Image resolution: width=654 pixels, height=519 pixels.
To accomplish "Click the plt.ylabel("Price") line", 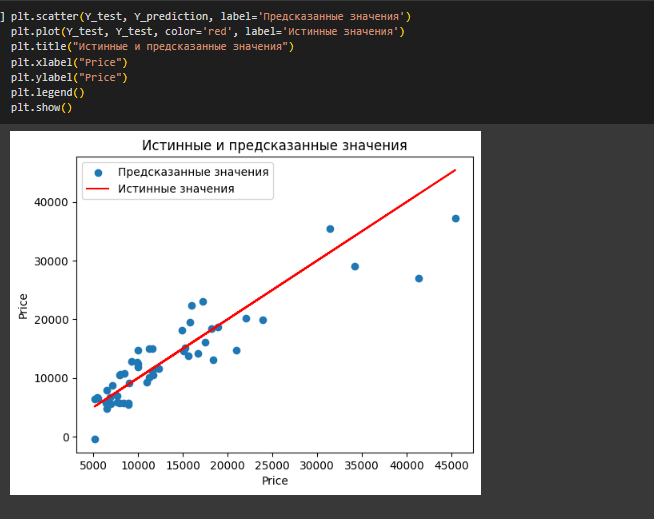I will click(69, 77).
